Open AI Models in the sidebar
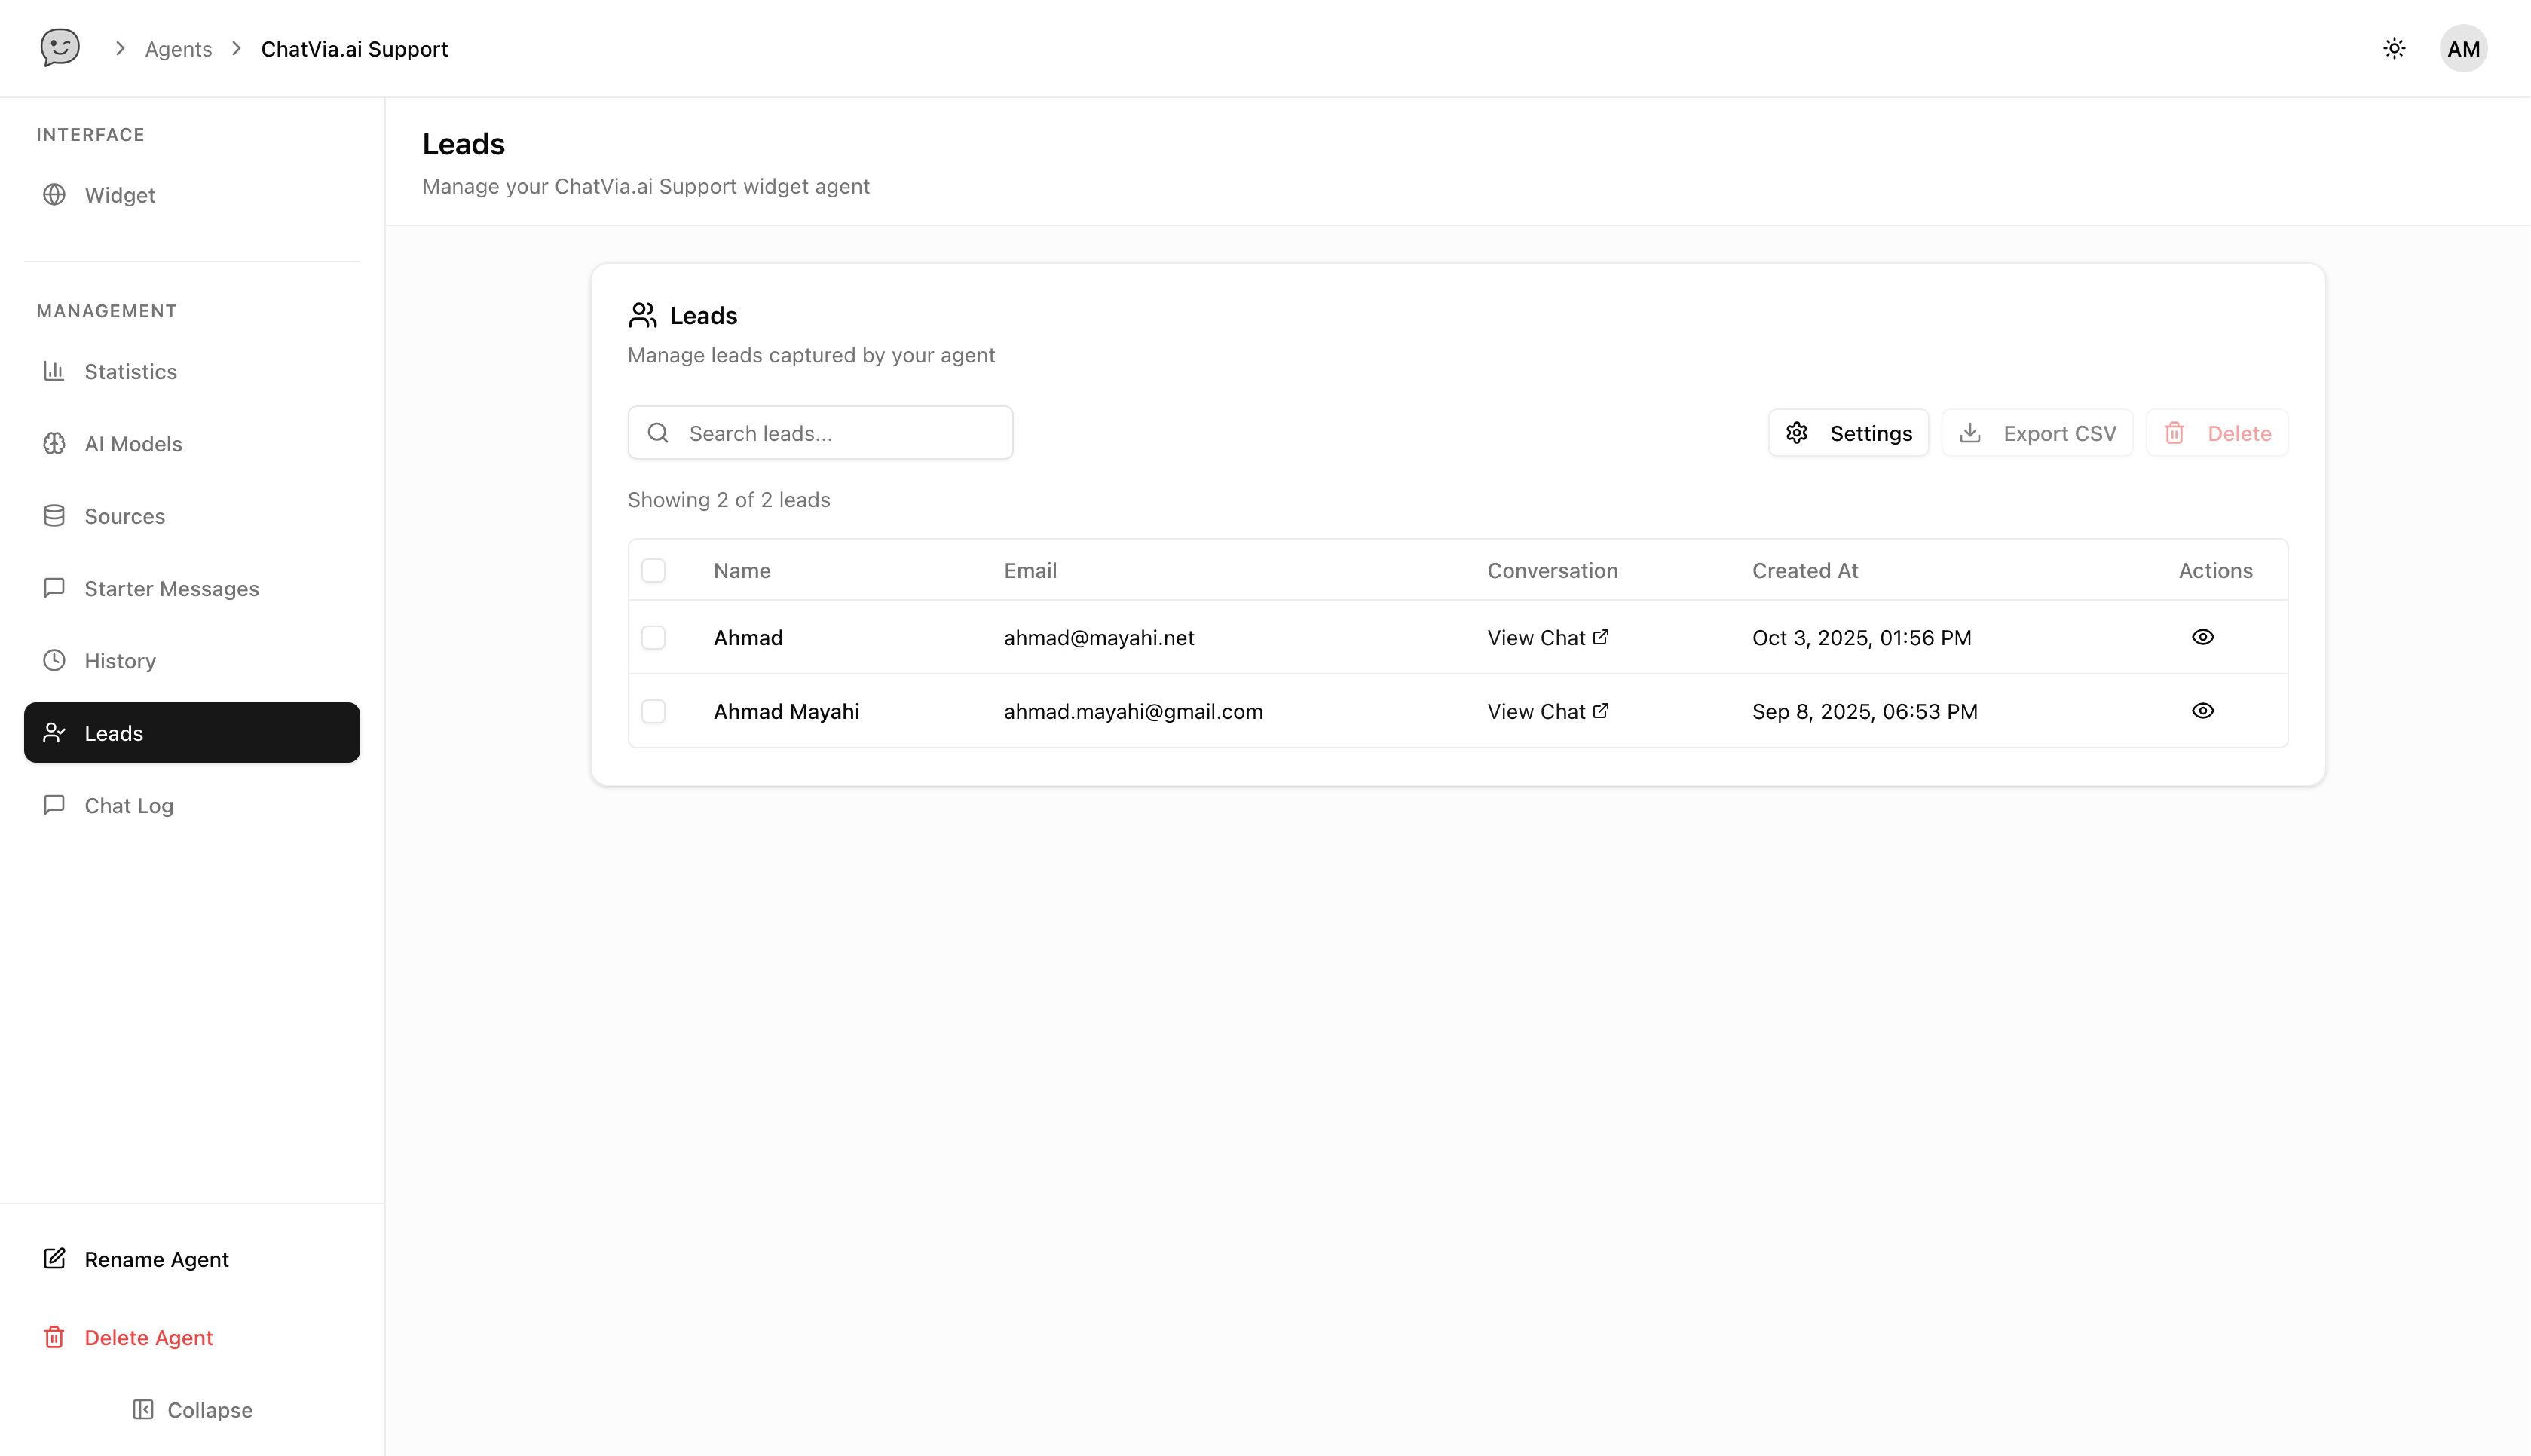The height and width of the screenshot is (1456, 2531). click(x=133, y=443)
